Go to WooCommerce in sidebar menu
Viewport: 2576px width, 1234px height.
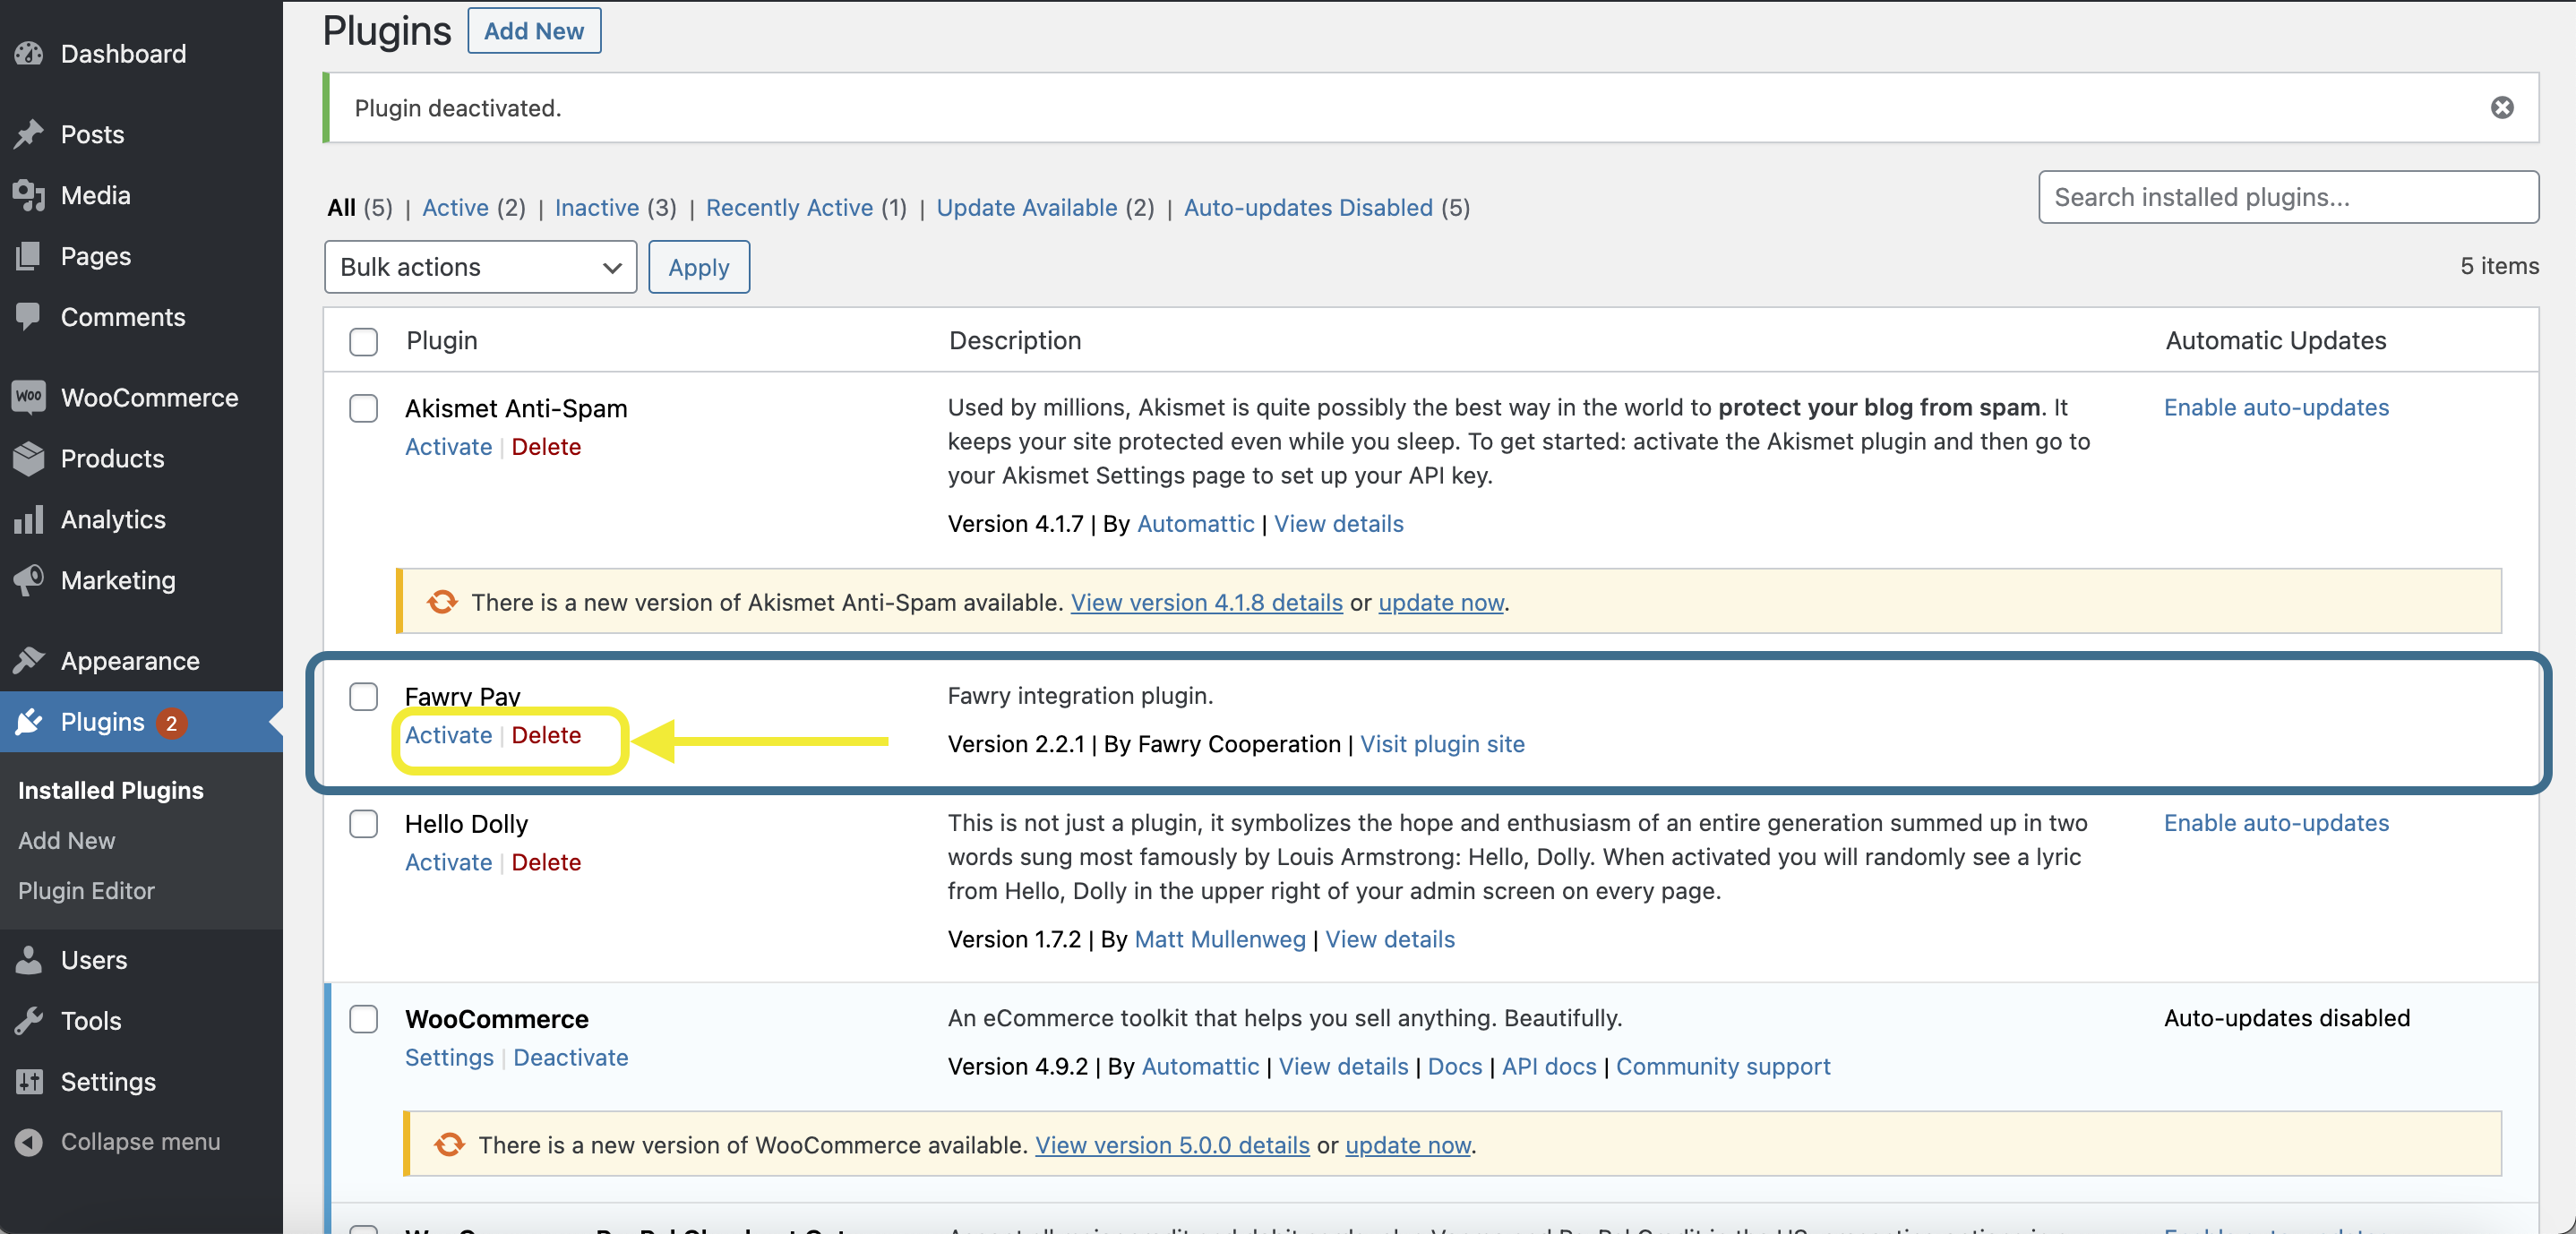click(x=150, y=397)
